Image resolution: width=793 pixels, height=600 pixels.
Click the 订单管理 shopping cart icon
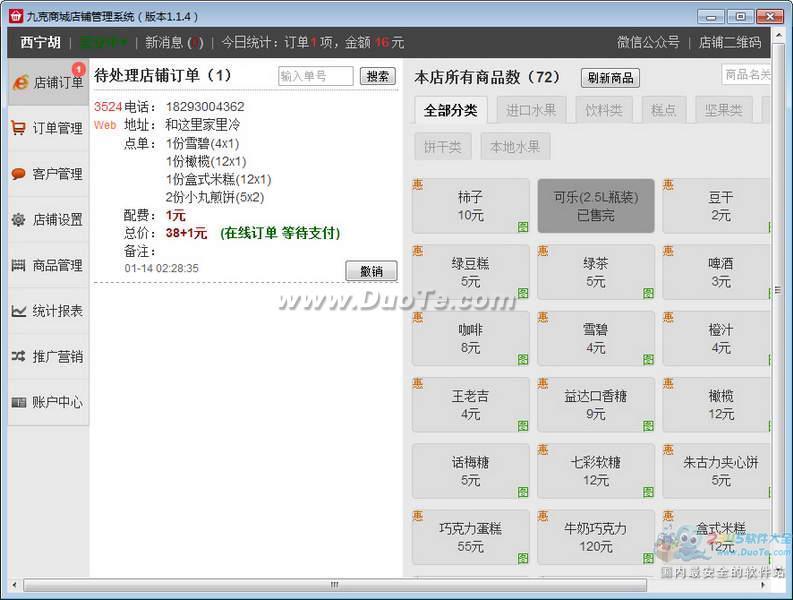[19, 128]
